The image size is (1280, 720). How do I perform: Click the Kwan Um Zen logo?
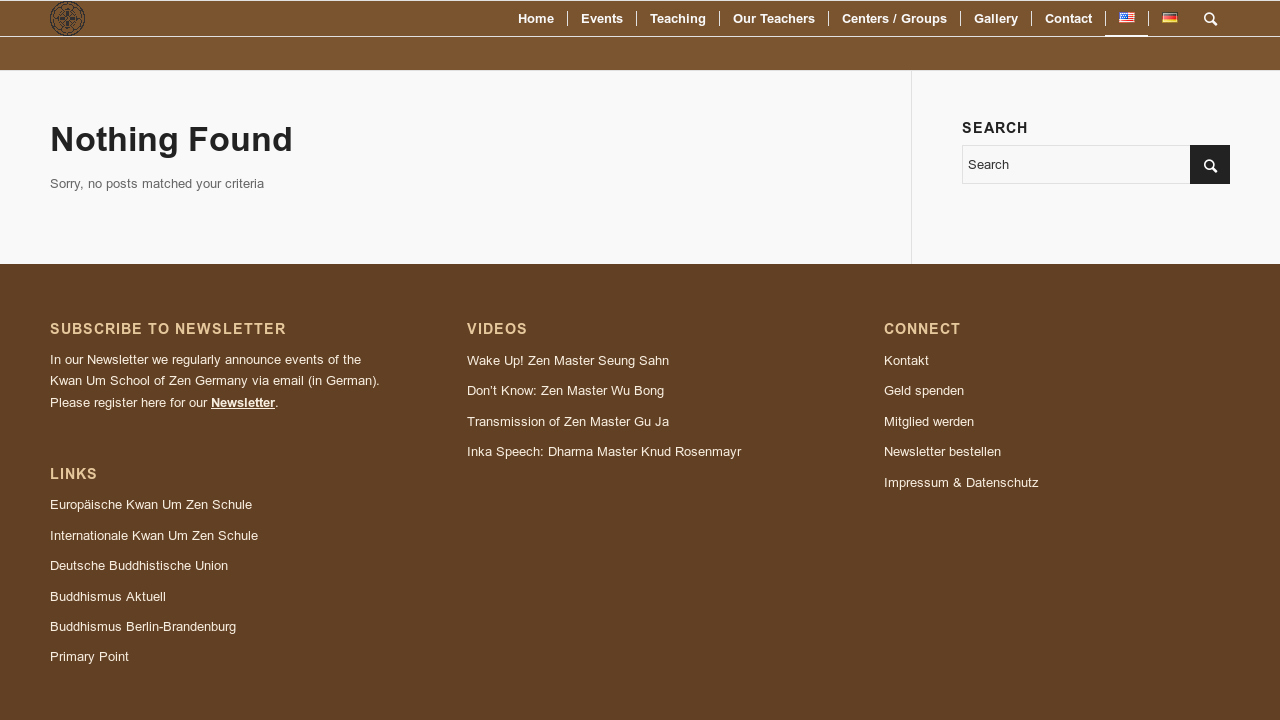tap(67, 18)
